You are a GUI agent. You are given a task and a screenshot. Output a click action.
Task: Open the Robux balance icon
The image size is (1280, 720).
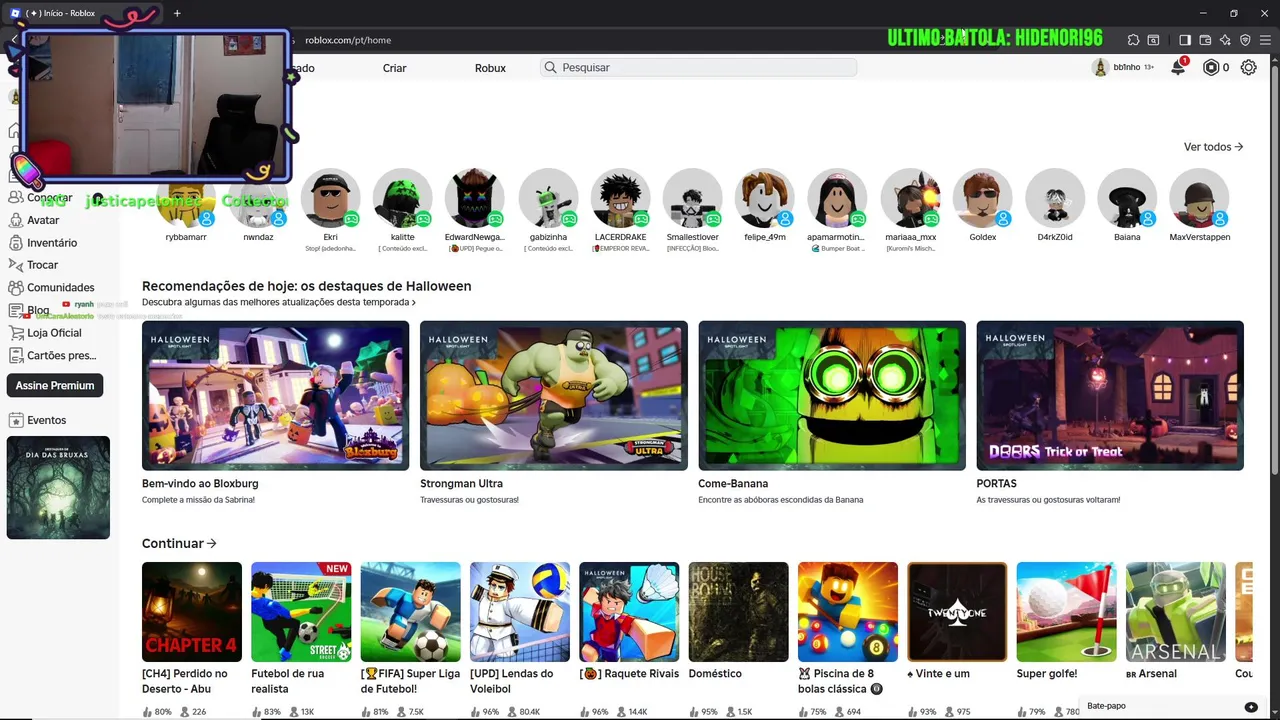coord(1211,67)
